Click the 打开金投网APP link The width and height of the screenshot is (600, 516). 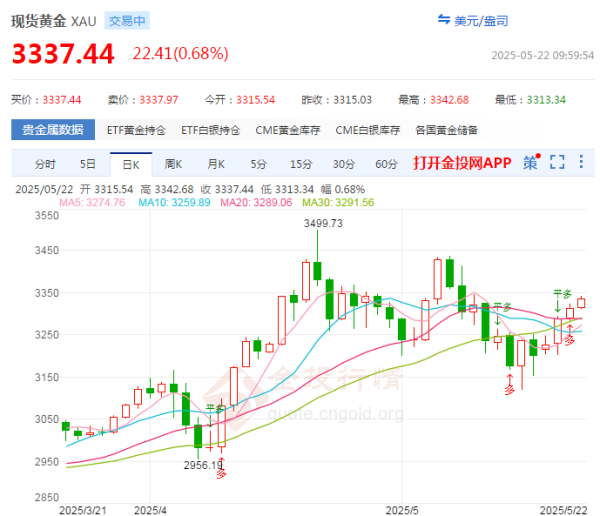coord(462,163)
